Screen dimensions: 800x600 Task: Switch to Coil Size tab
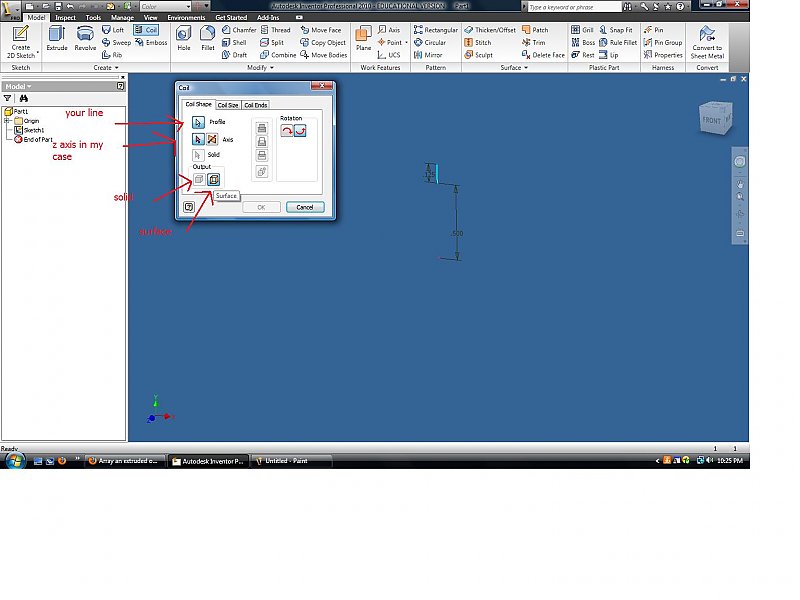(228, 105)
